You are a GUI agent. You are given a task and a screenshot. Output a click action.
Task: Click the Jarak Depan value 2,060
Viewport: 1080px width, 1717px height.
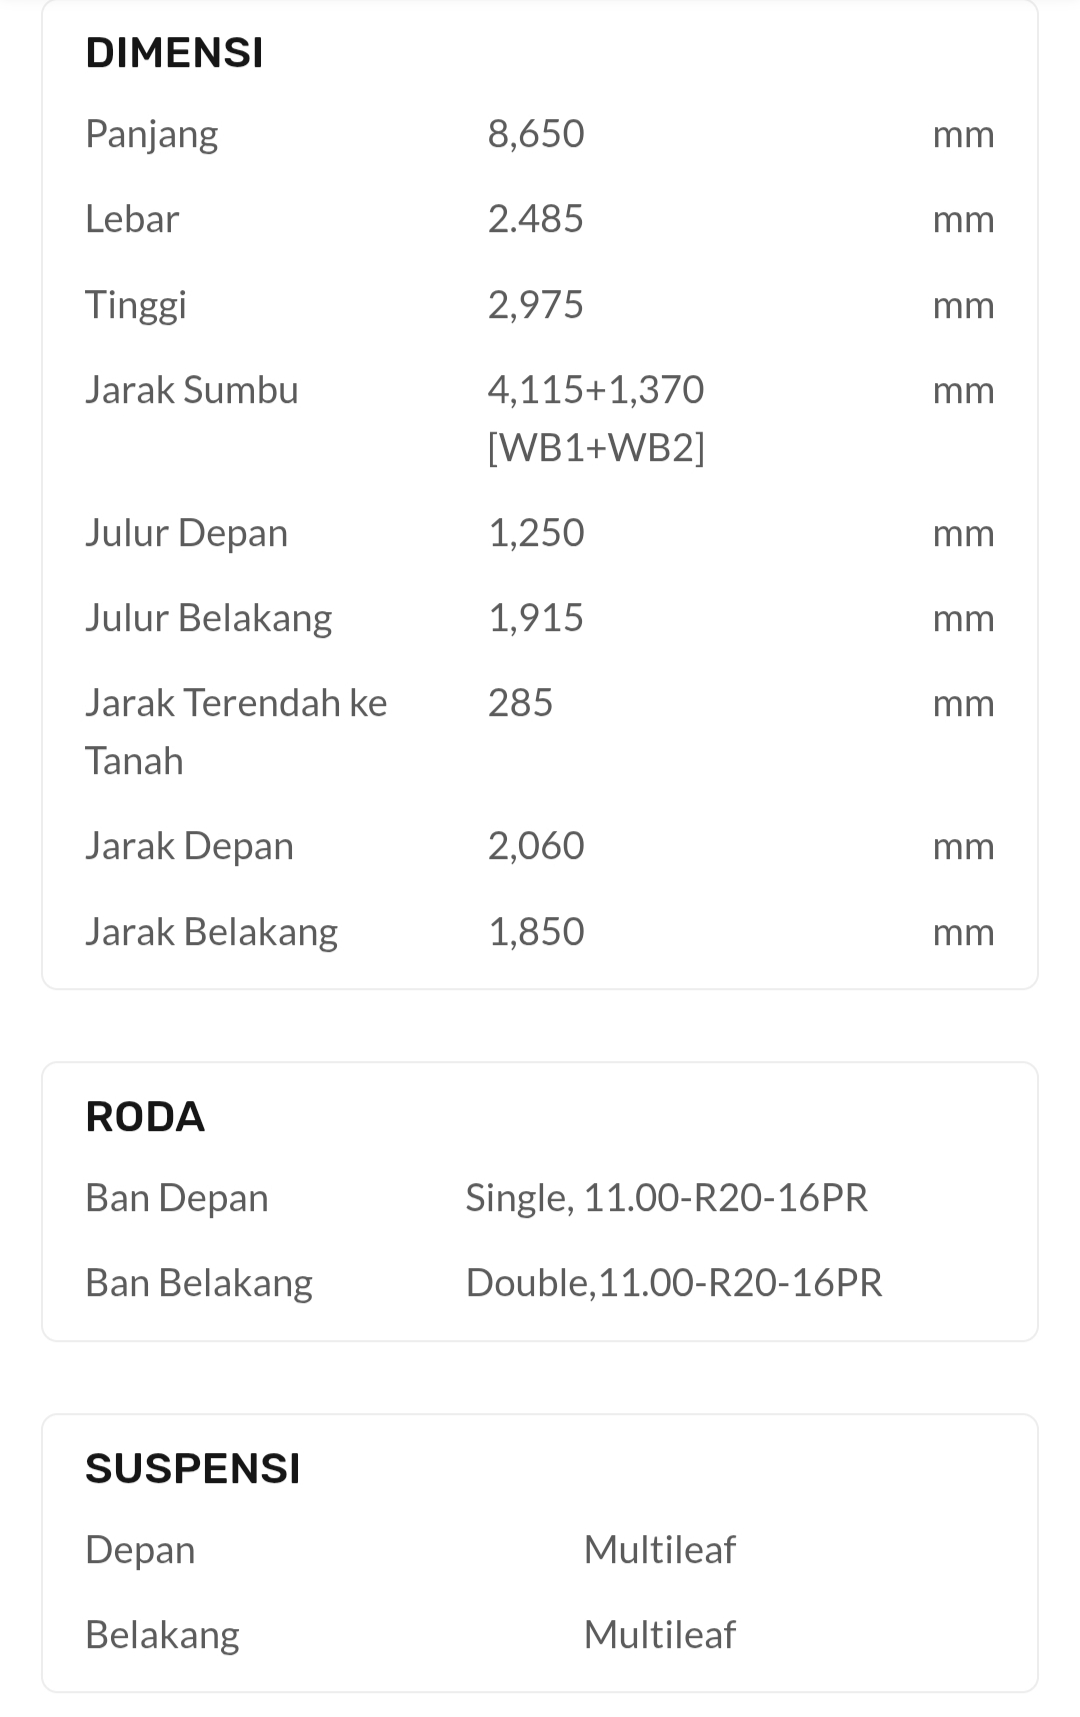point(535,846)
